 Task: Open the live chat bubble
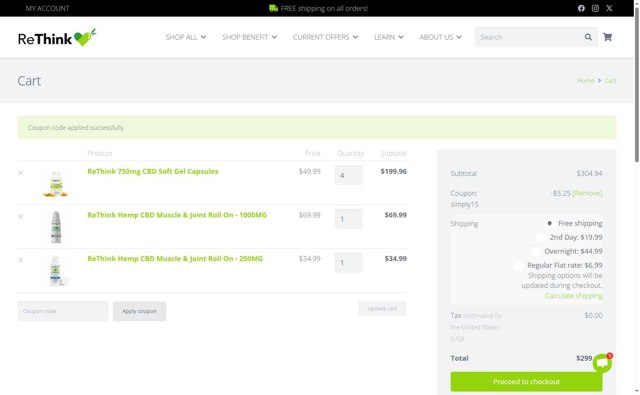[x=602, y=363]
